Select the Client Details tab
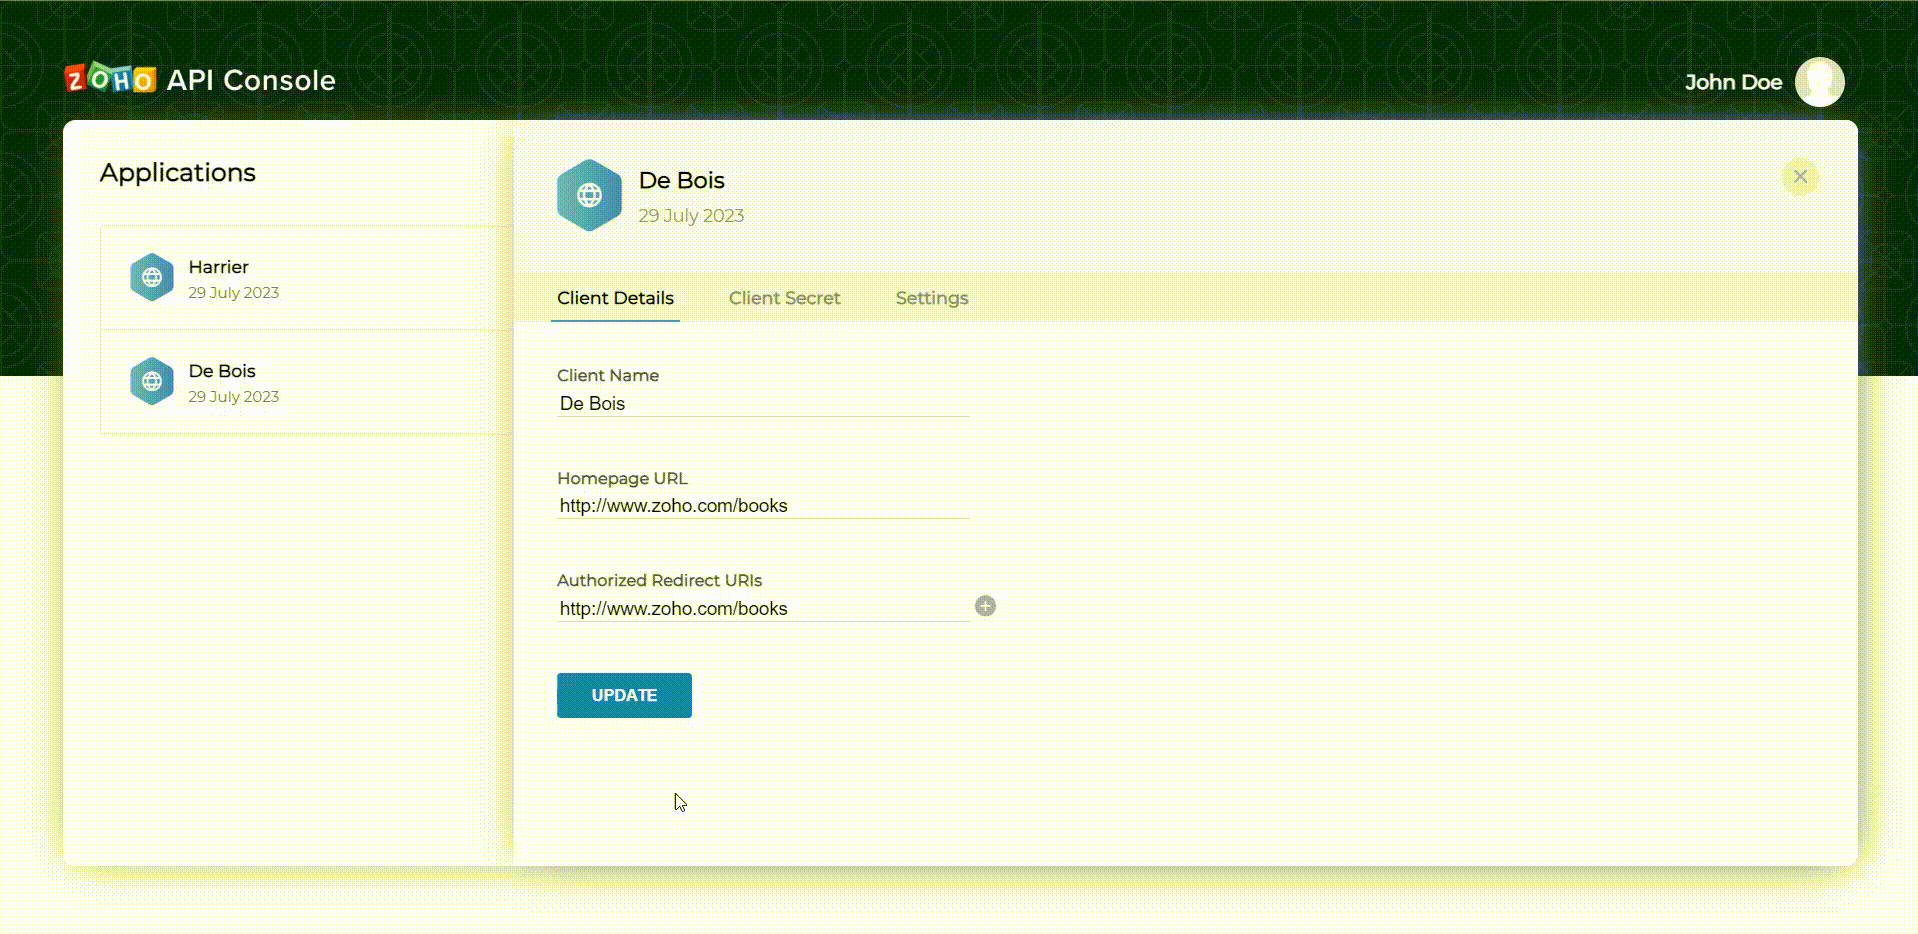 pyautogui.click(x=615, y=298)
